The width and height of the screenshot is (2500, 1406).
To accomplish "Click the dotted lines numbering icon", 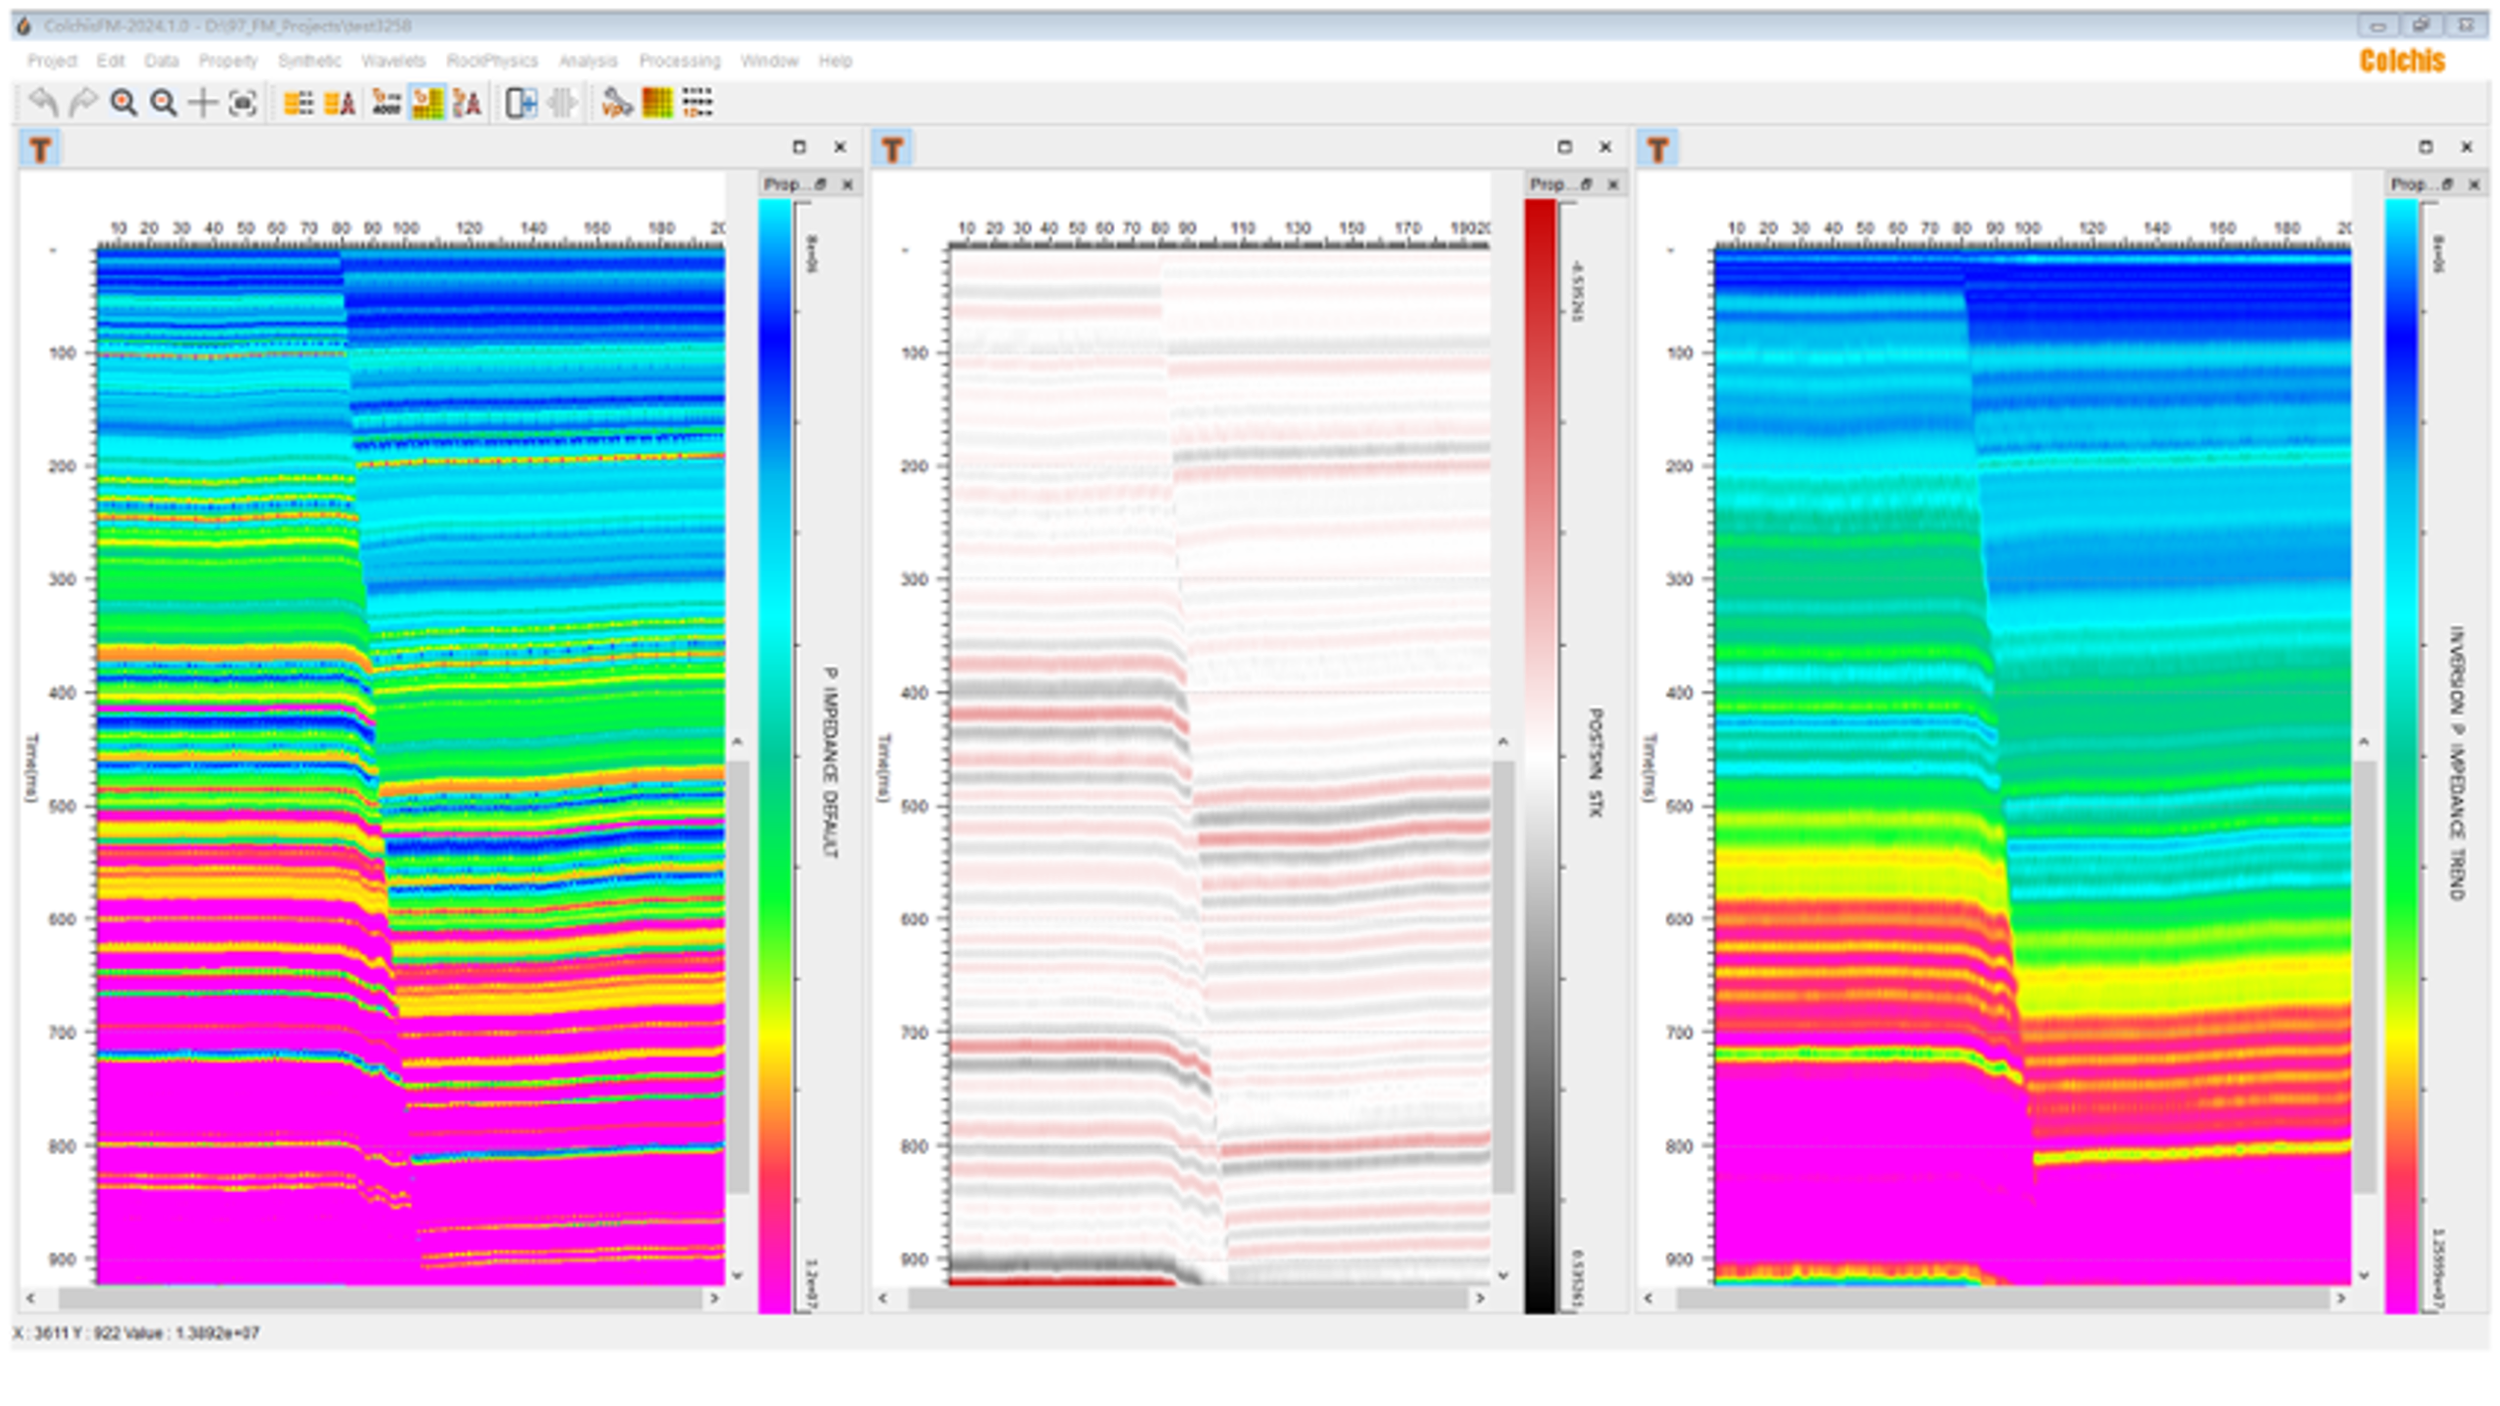I will [697, 102].
